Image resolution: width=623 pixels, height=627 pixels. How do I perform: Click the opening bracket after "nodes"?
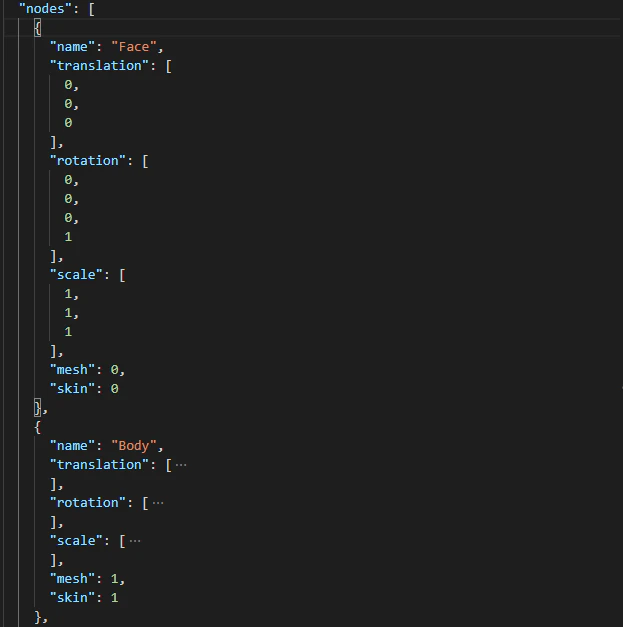click(x=92, y=9)
